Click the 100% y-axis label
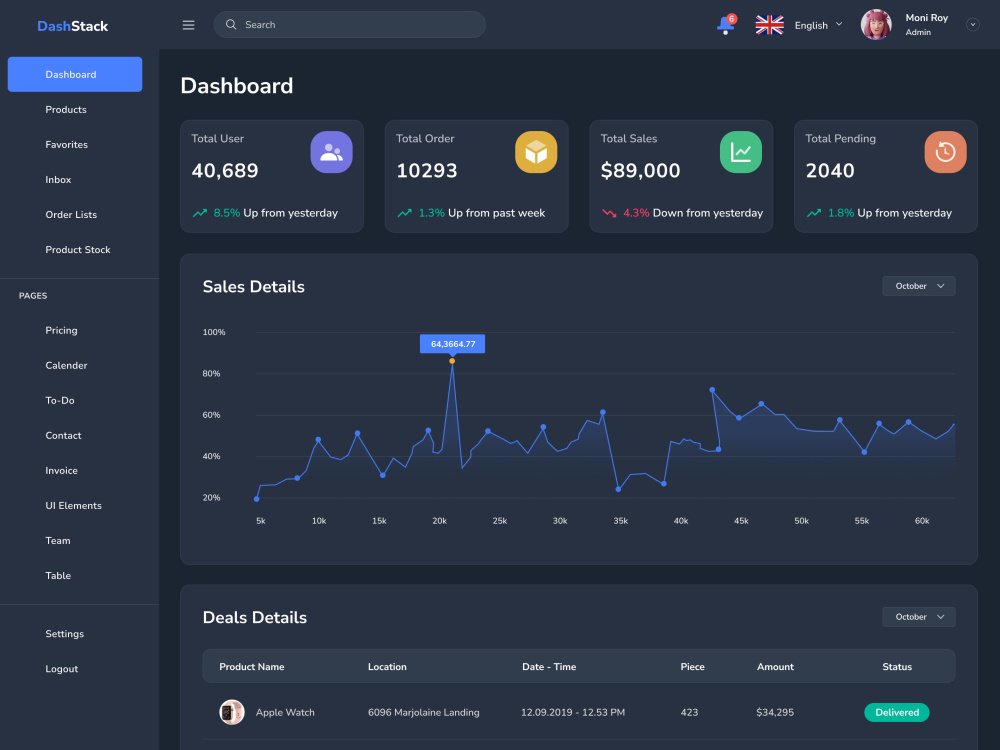 pos(214,332)
